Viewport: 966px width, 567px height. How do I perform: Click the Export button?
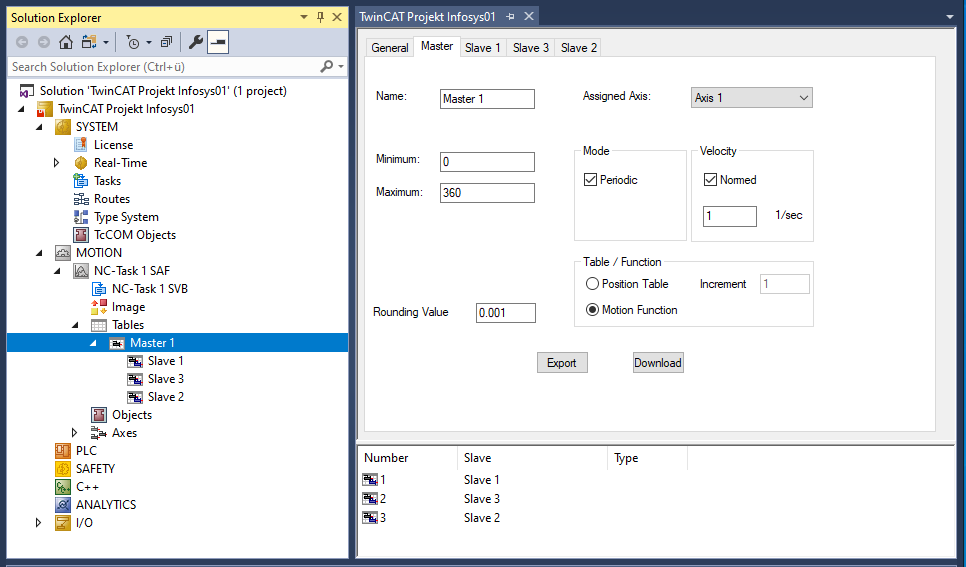[562, 363]
